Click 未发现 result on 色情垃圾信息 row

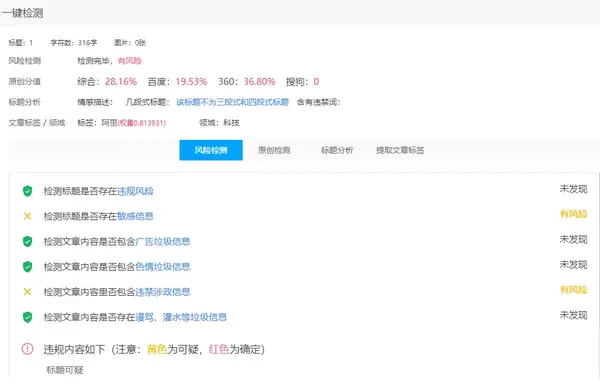click(573, 265)
